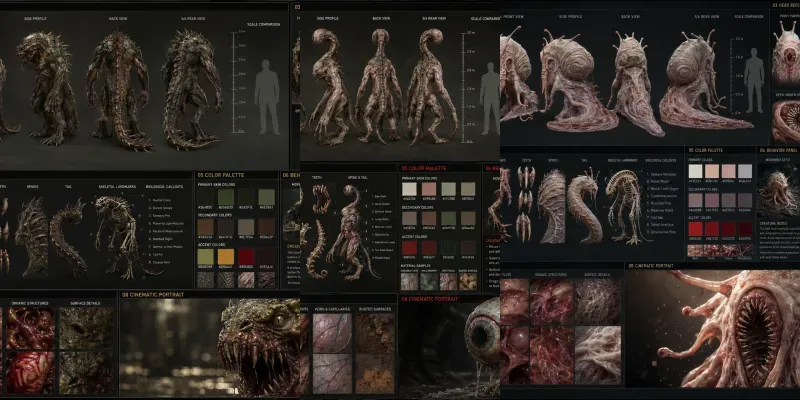Open the curled tail render on the snail creature sheet
The image size is (800, 400).
click(584, 206)
